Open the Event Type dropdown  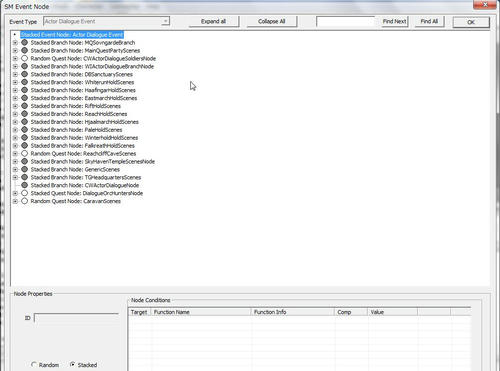[165, 21]
